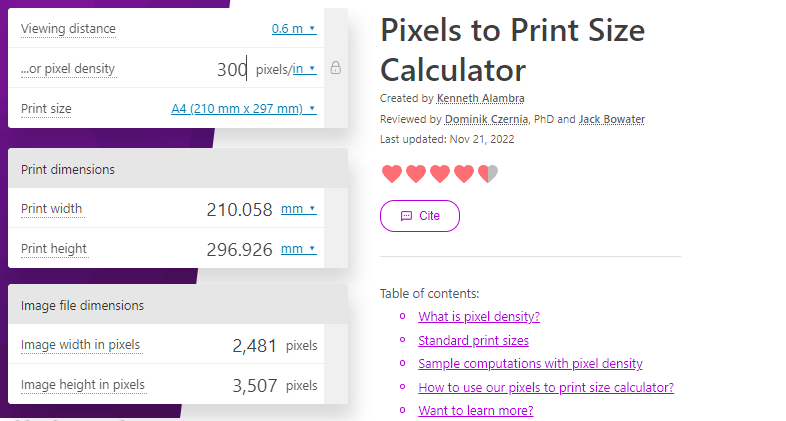Open the pixel density unit dropdown
786x421 pixels.
pyautogui.click(x=304, y=69)
